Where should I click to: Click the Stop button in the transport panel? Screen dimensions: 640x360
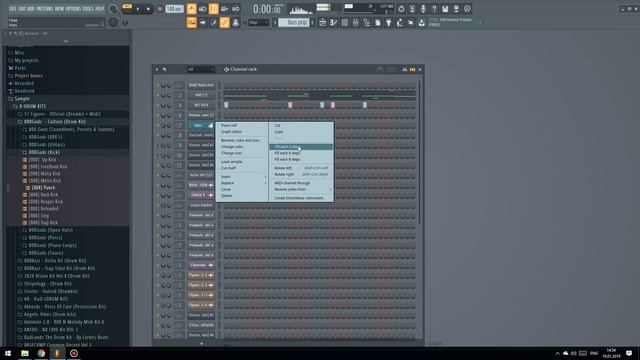[148, 9]
